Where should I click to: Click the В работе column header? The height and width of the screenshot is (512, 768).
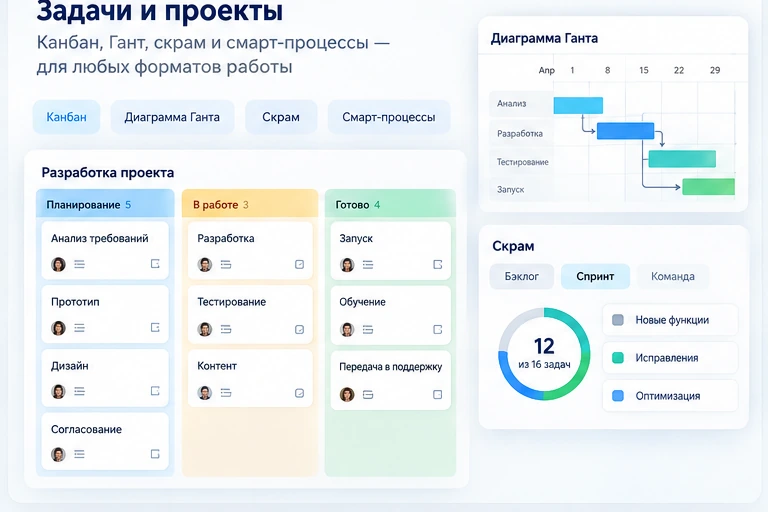250,204
